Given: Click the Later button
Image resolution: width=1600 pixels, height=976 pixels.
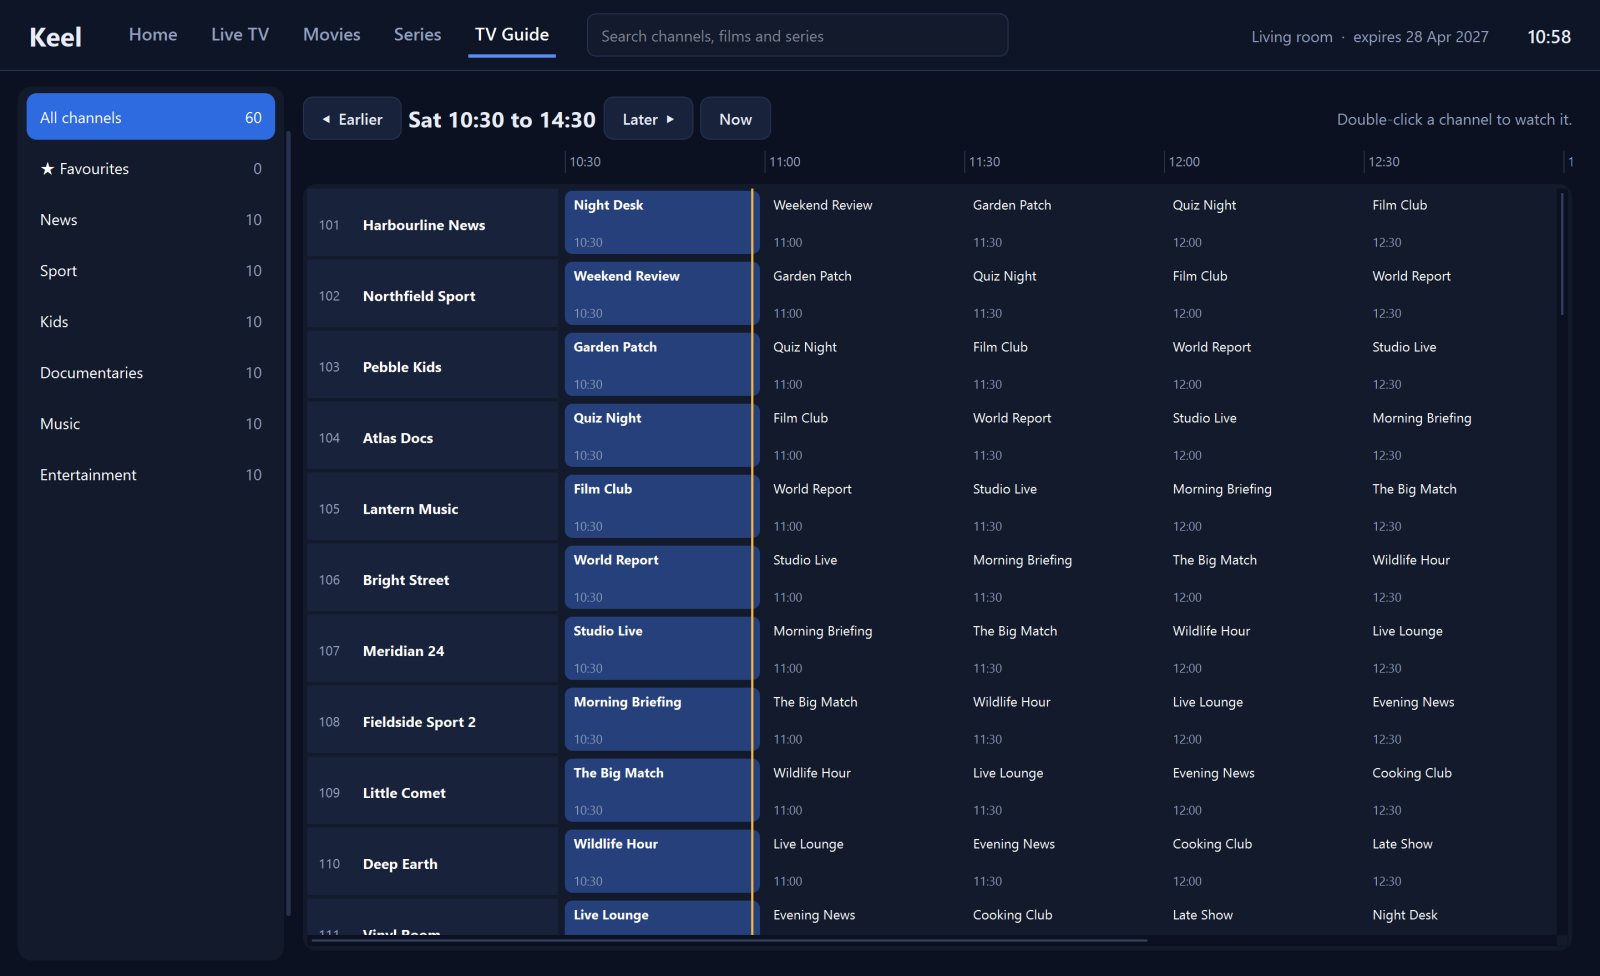Looking at the screenshot, I should (x=648, y=119).
